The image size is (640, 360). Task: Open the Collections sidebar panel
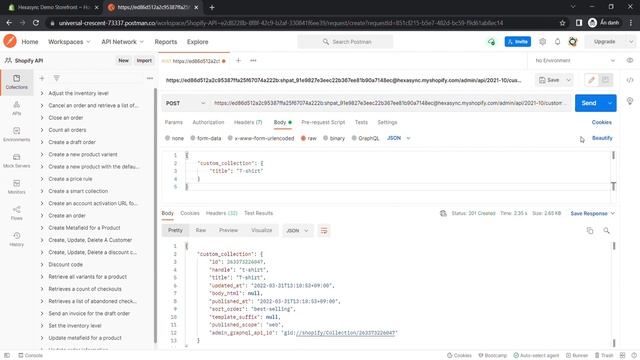[16, 82]
